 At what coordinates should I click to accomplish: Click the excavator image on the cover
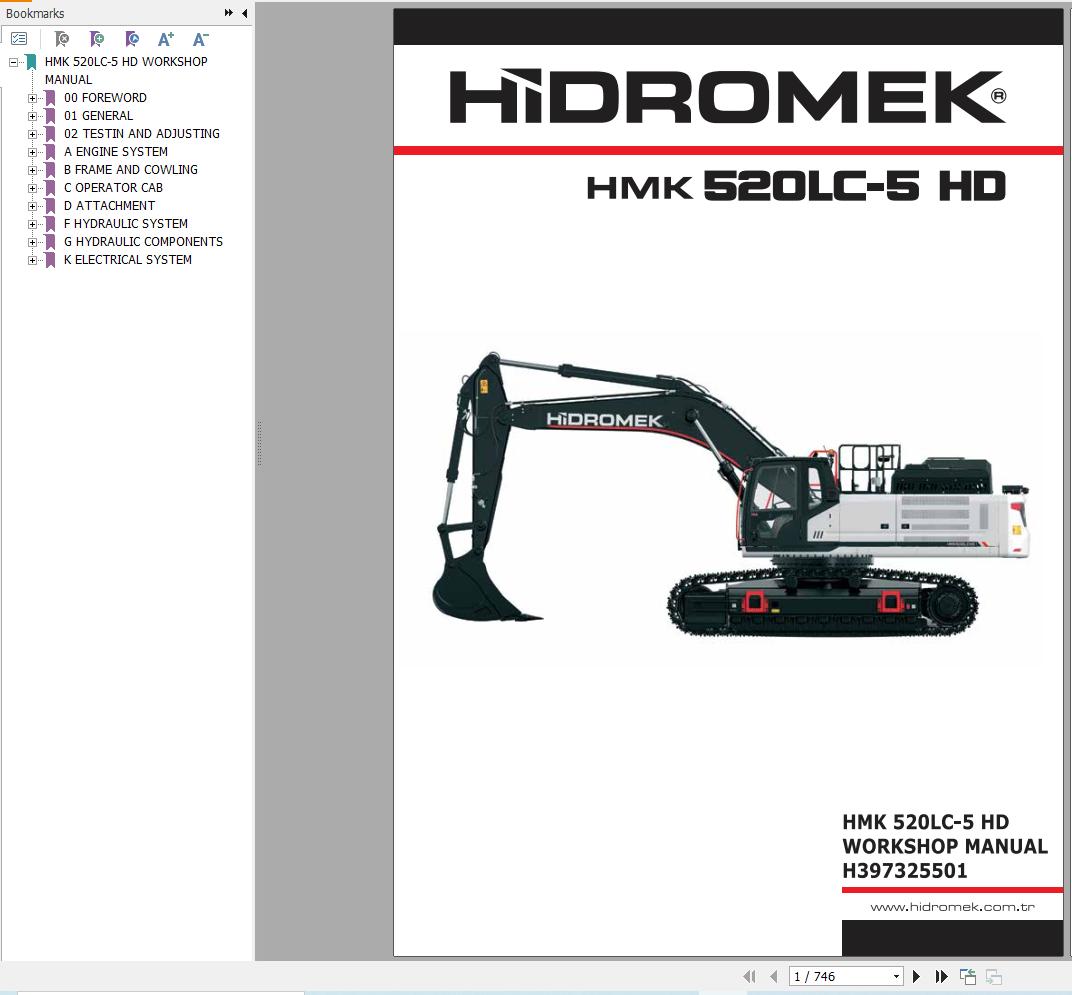click(730, 495)
